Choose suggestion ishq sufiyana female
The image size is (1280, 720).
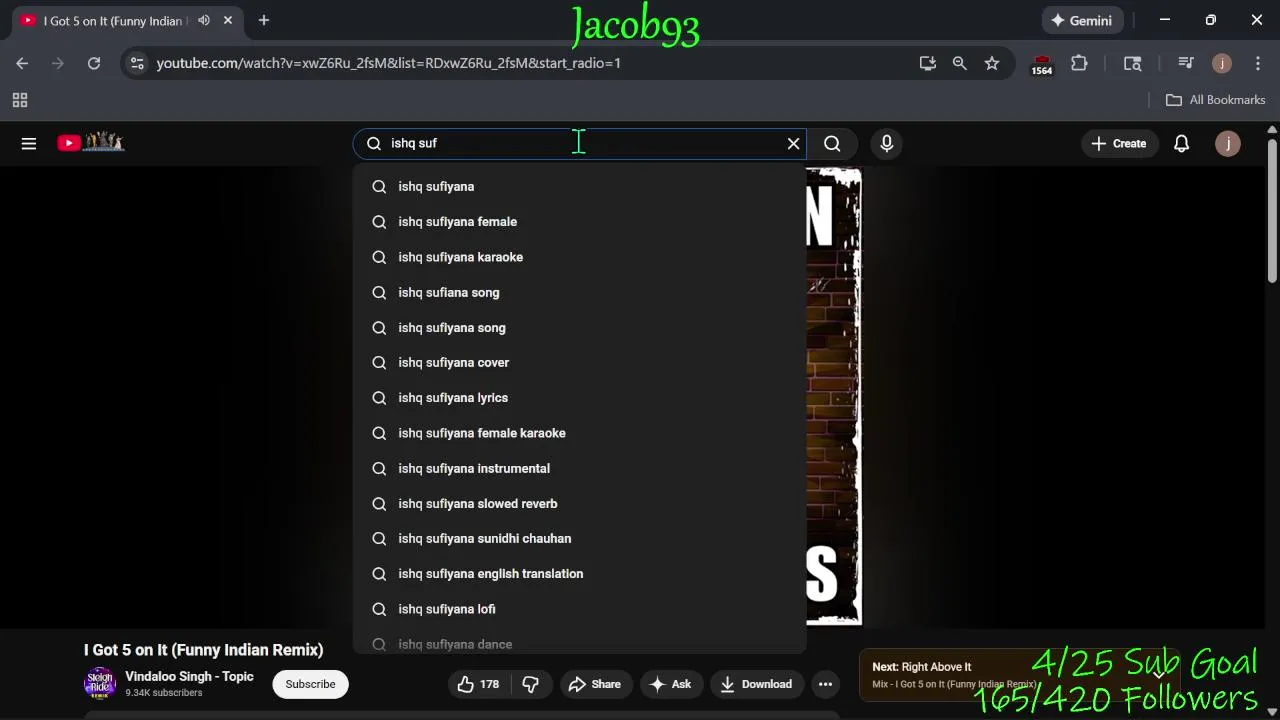tap(580, 222)
